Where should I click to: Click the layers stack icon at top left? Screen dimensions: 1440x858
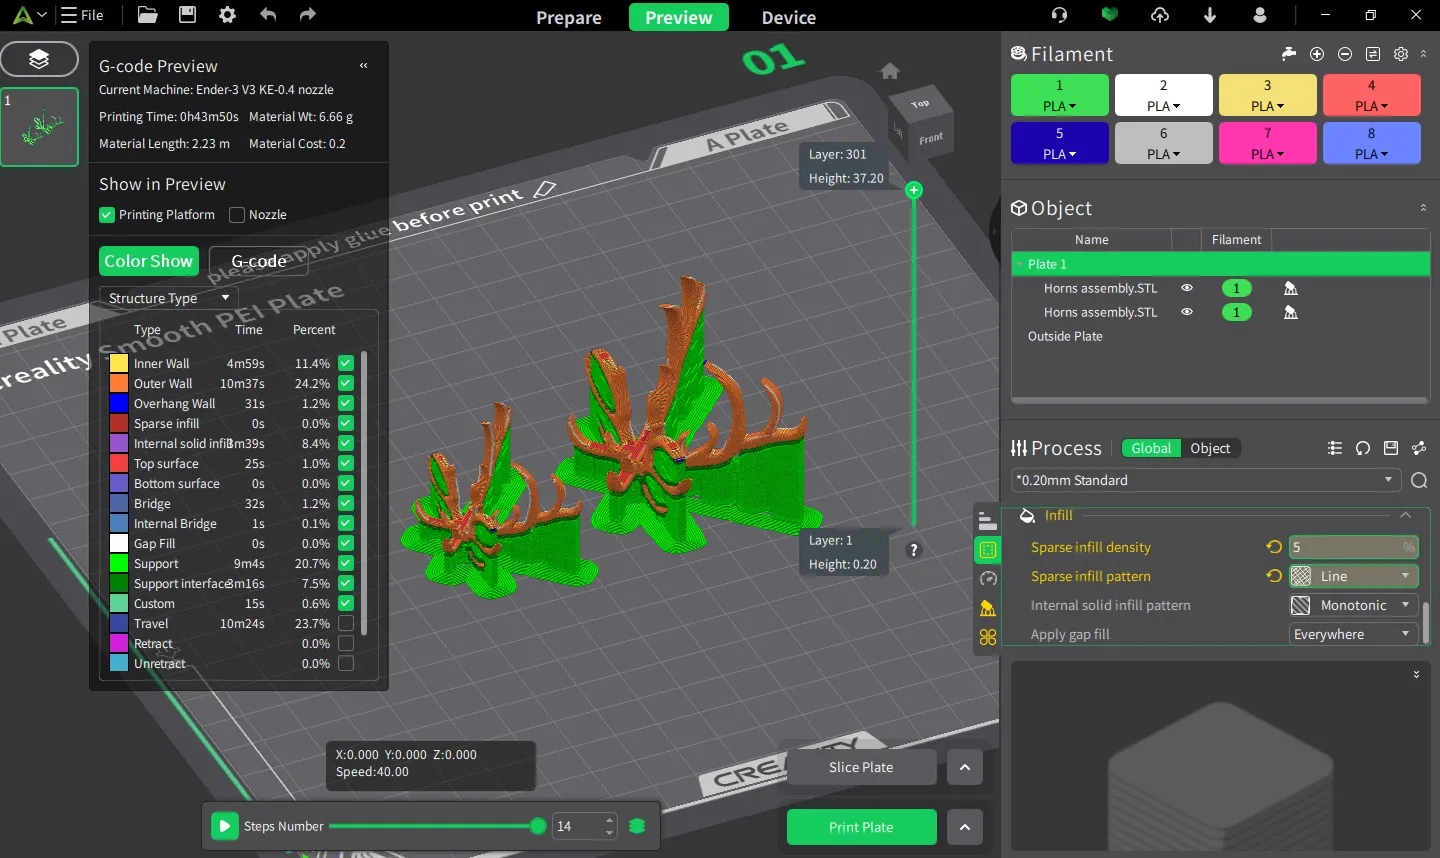39,59
